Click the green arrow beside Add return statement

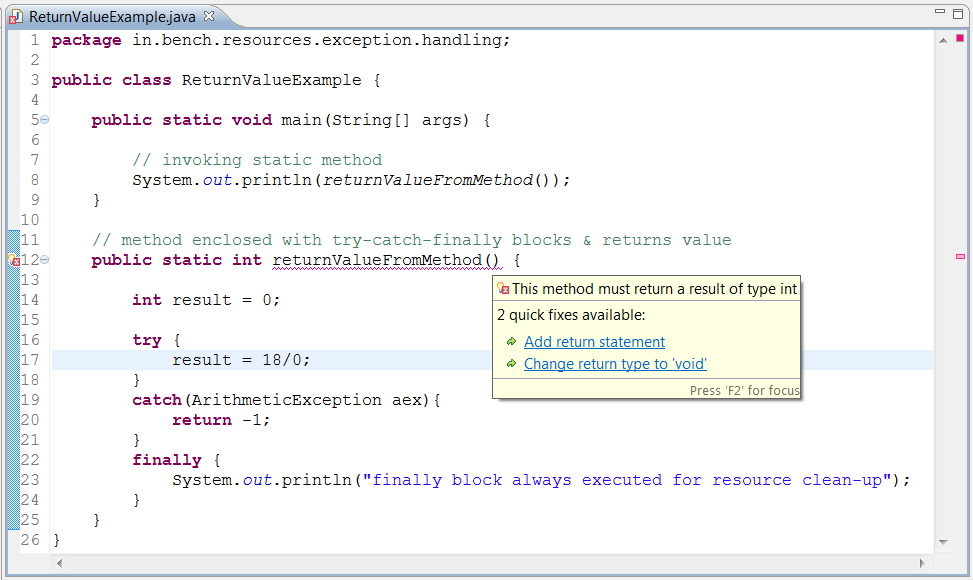pos(511,342)
